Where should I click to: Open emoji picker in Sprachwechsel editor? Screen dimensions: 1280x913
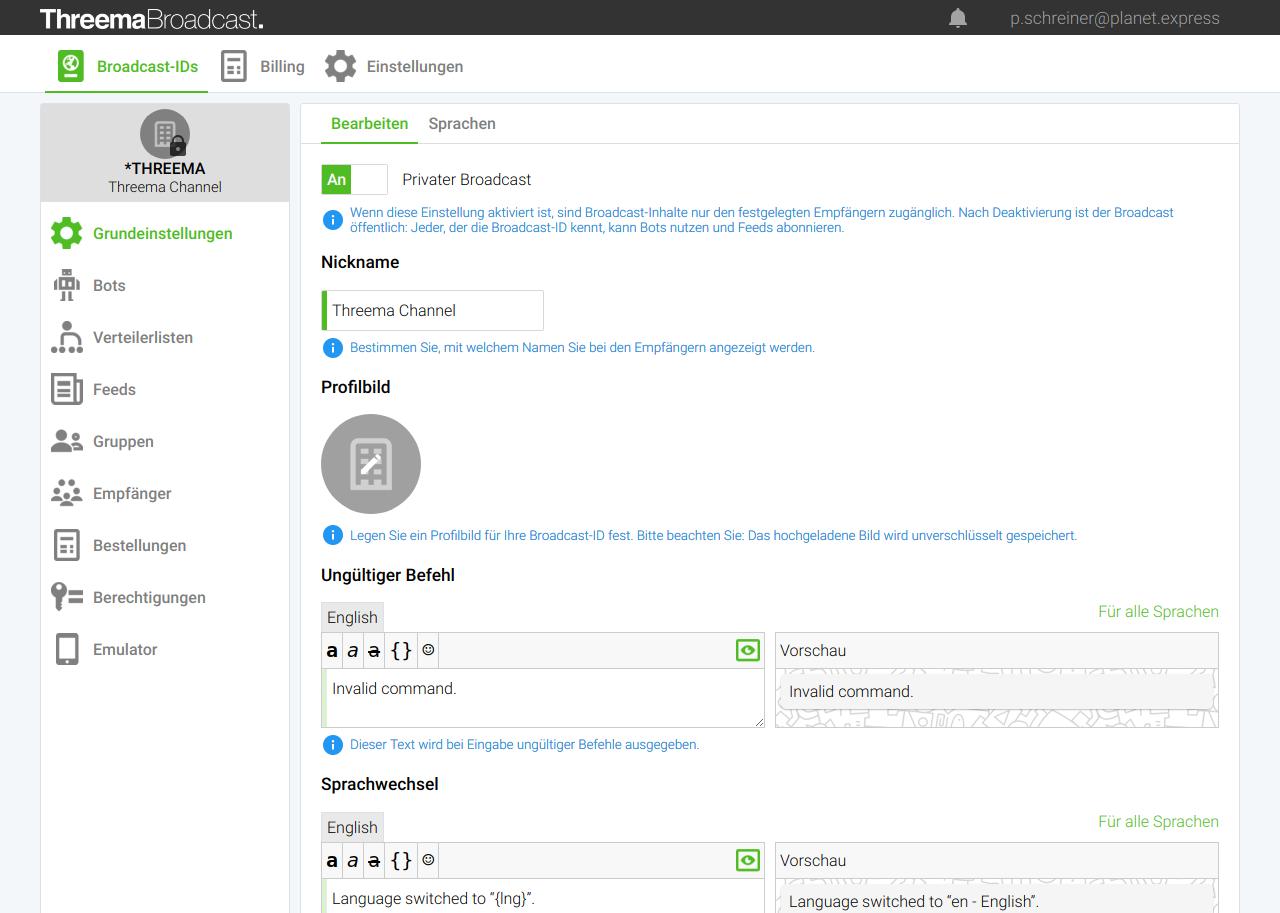click(x=428, y=860)
